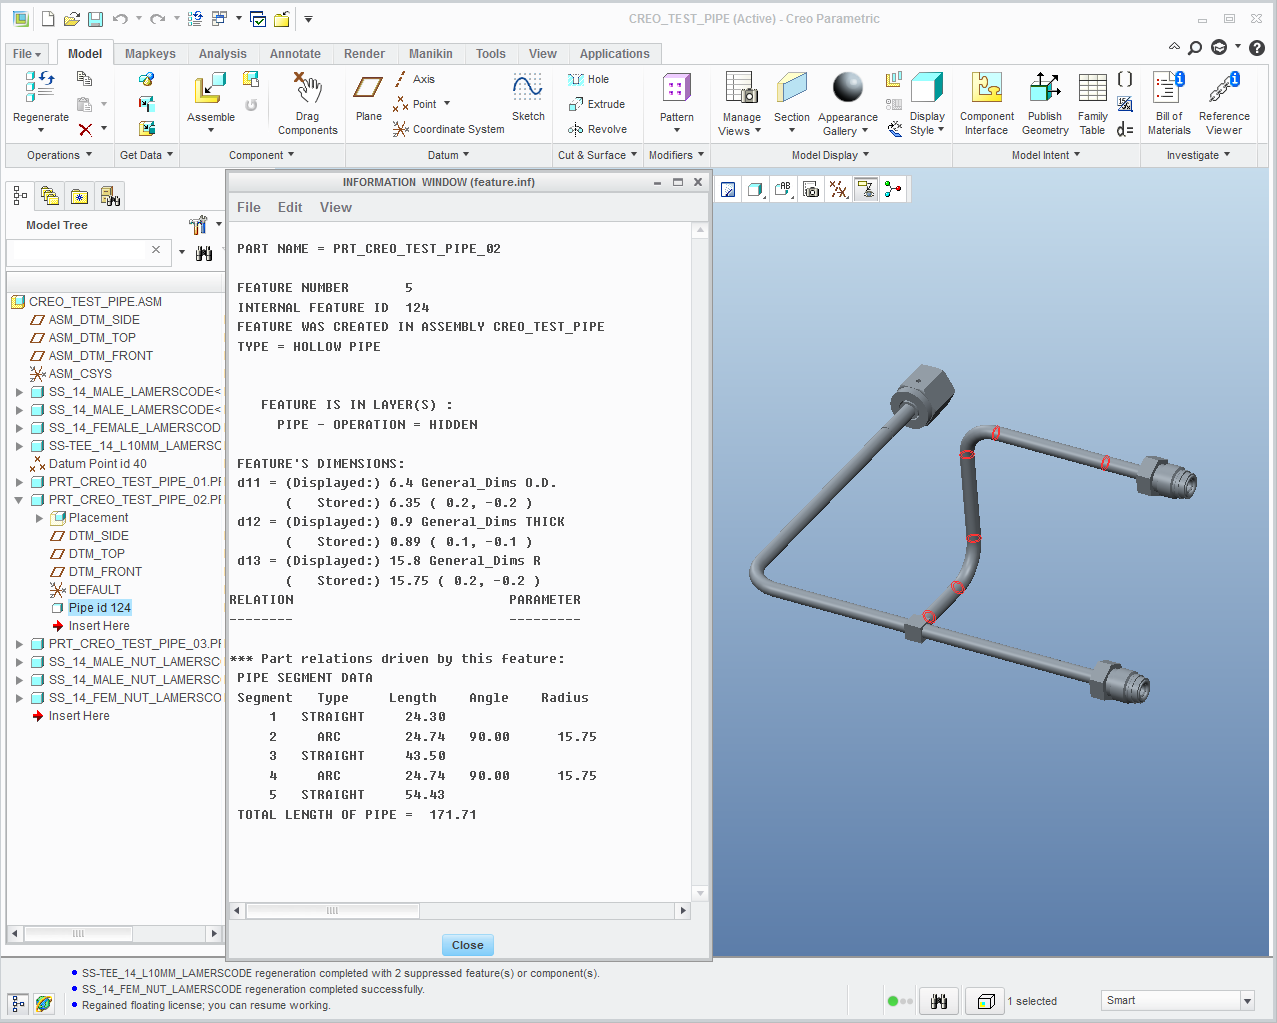
Task: Open the File menu tab
Action: 27,54
